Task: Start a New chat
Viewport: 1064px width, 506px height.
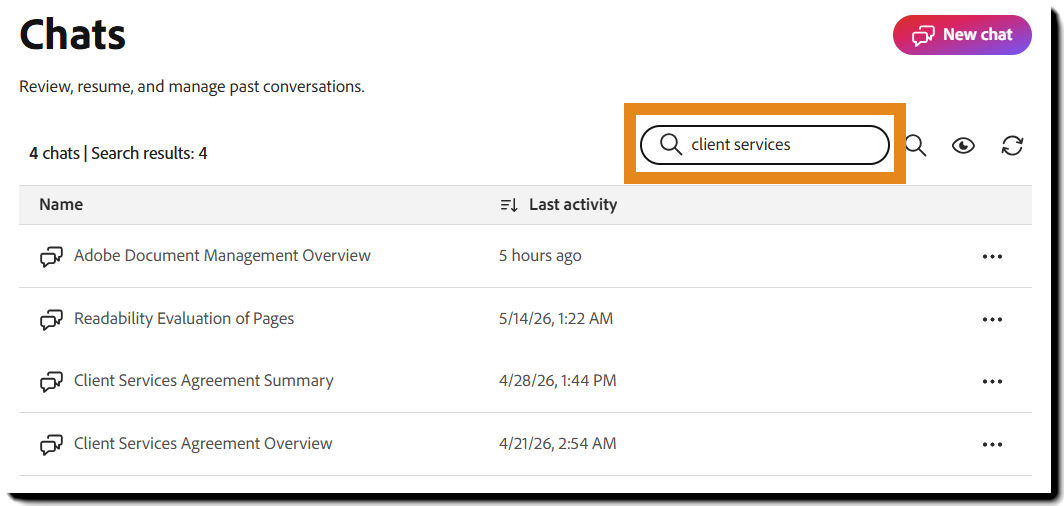Action: coord(962,35)
